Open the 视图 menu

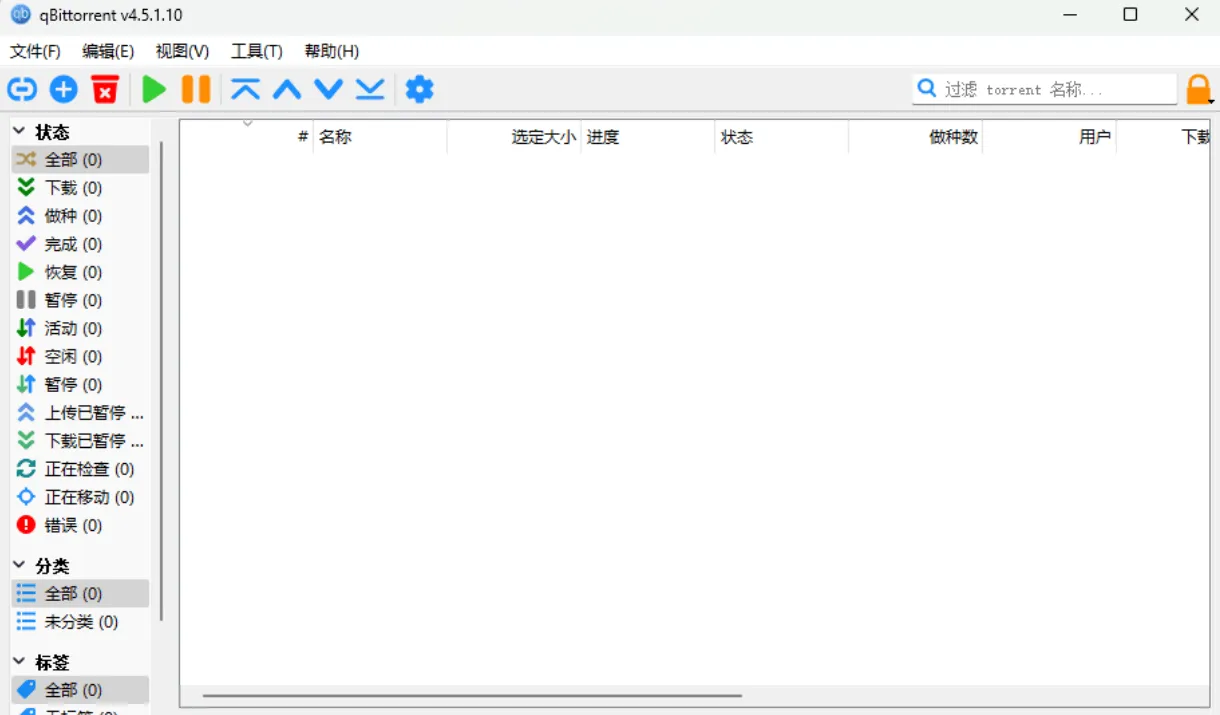click(182, 51)
